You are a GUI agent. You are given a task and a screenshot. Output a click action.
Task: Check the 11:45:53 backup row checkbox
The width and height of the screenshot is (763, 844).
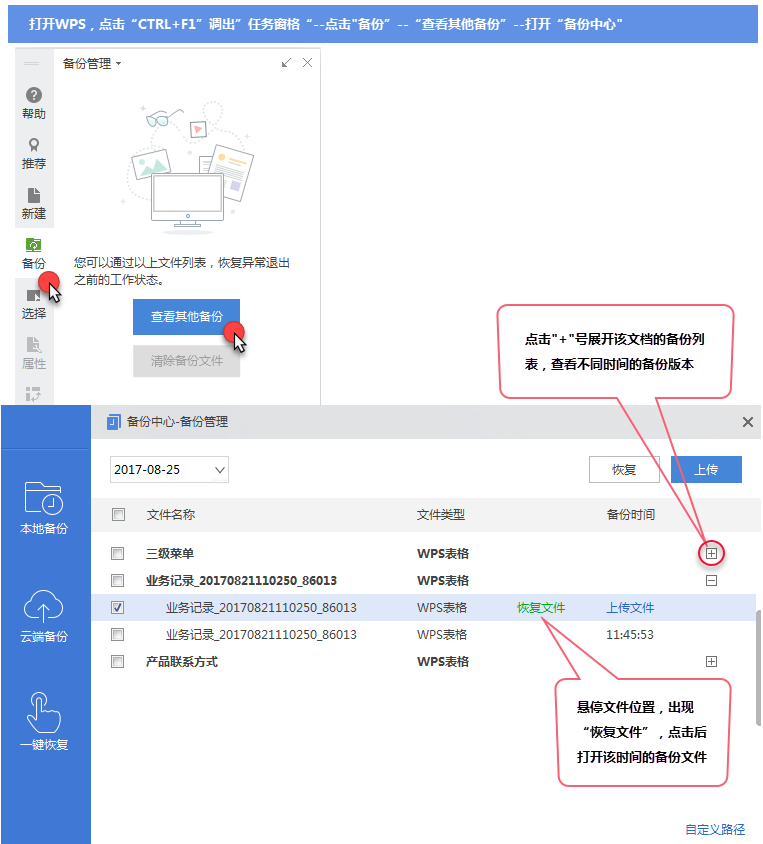click(x=117, y=635)
